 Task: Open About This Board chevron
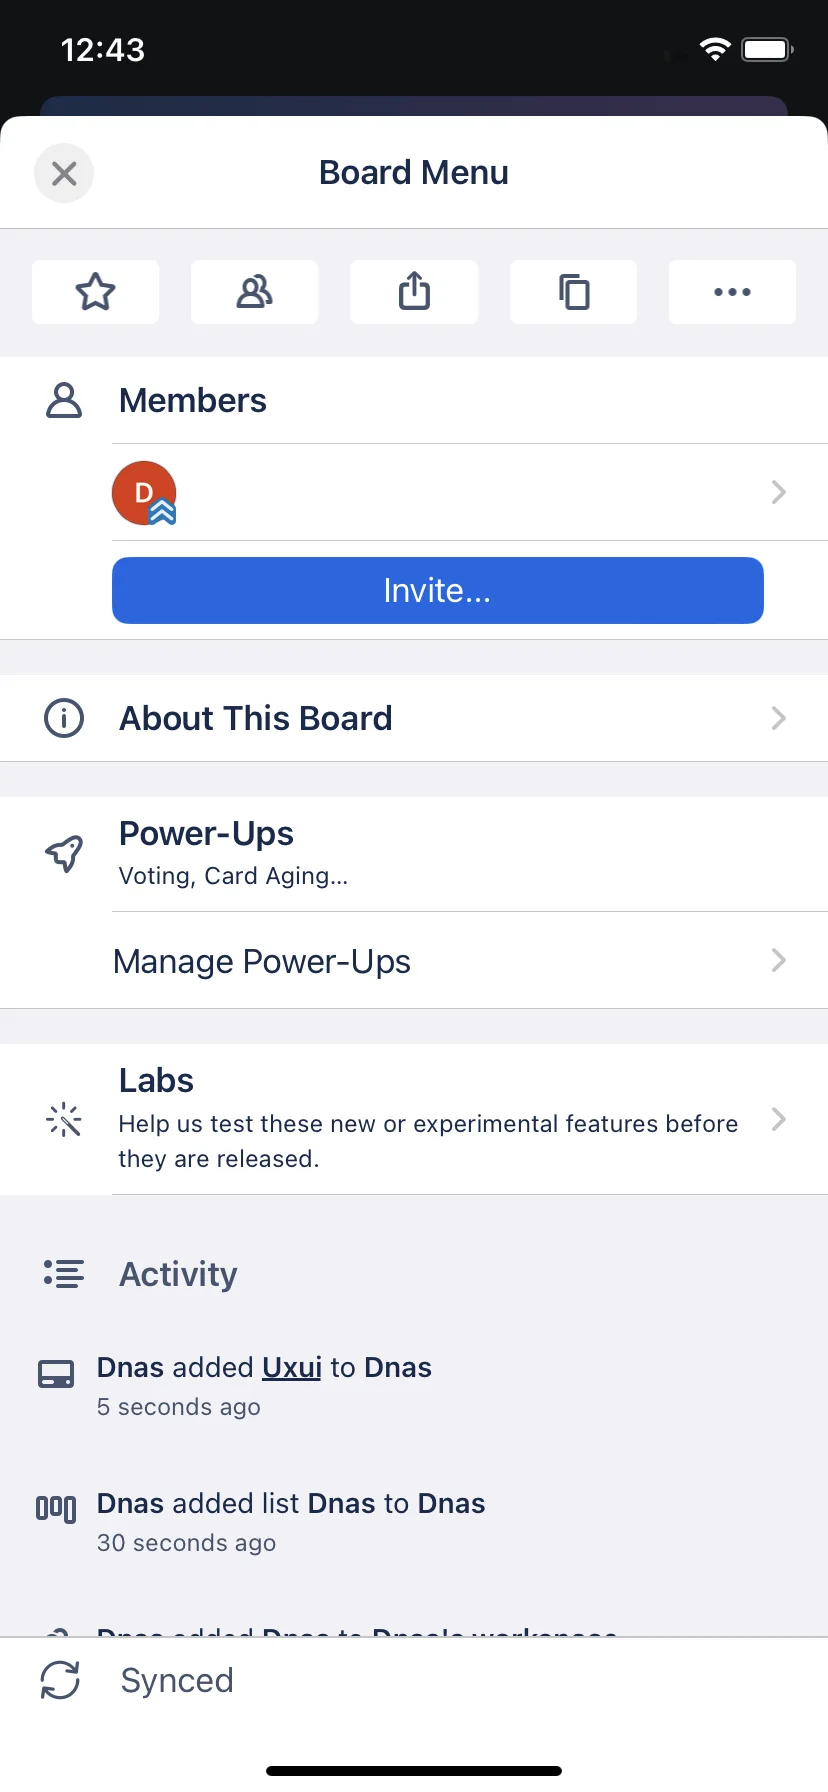[x=779, y=718]
